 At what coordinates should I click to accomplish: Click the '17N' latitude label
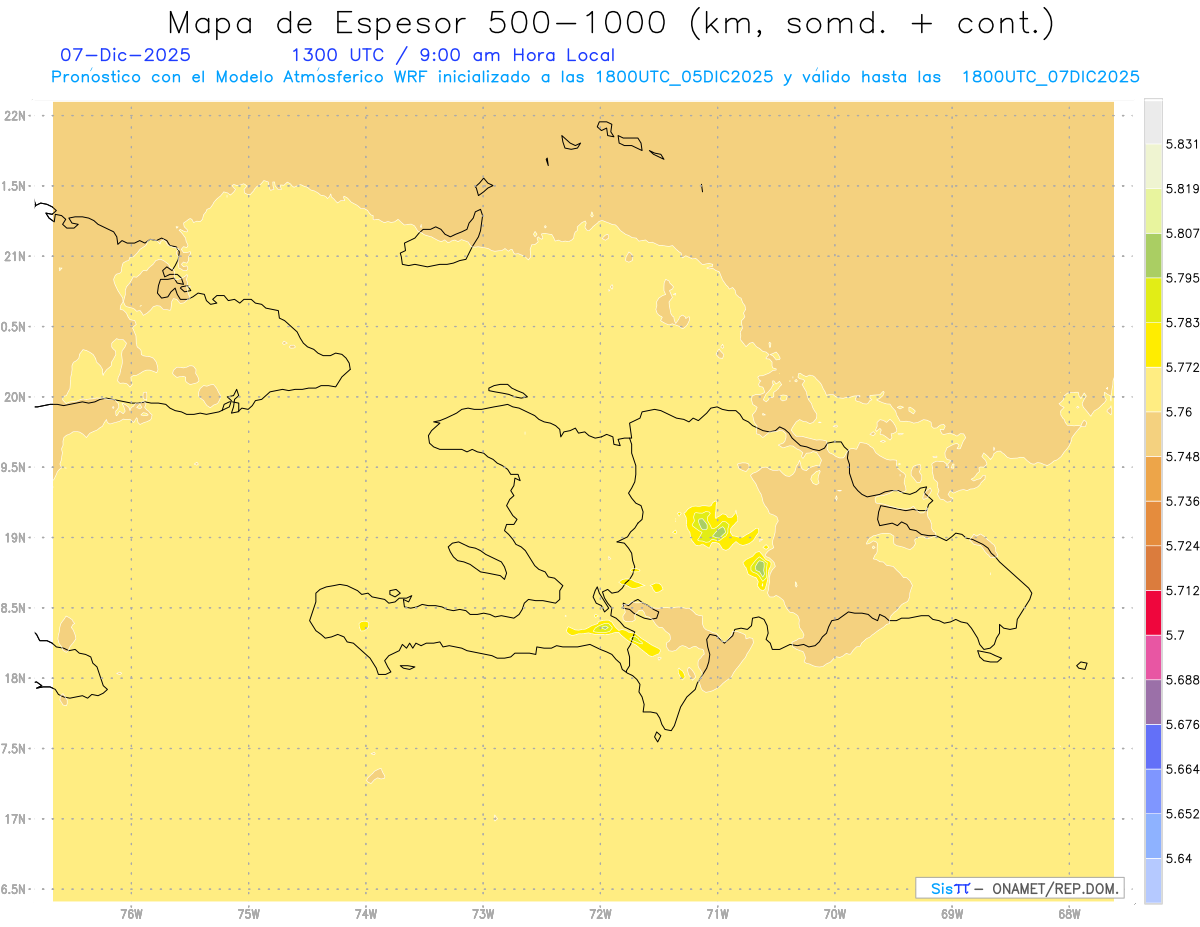(16, 819)
